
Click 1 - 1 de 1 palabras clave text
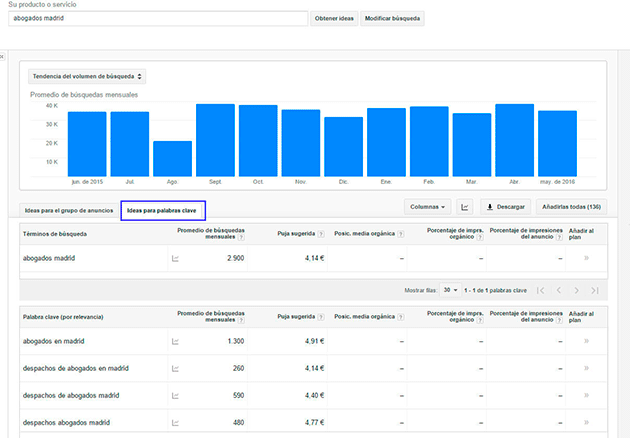pos(495,290)
